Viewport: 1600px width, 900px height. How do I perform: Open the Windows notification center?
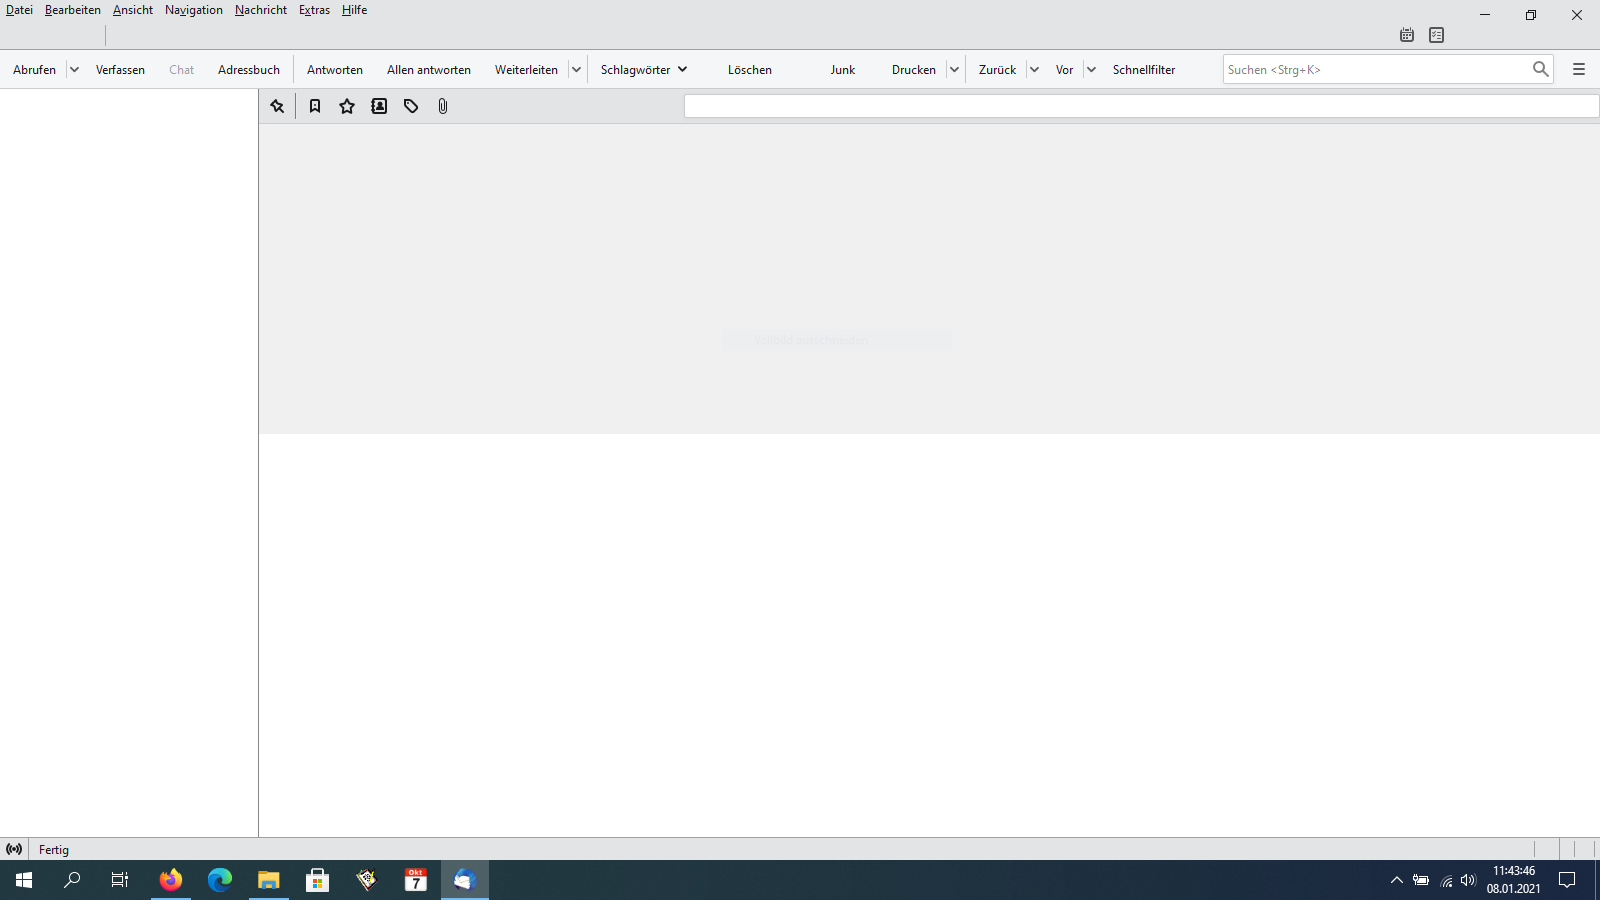[x=1567, y=880]
